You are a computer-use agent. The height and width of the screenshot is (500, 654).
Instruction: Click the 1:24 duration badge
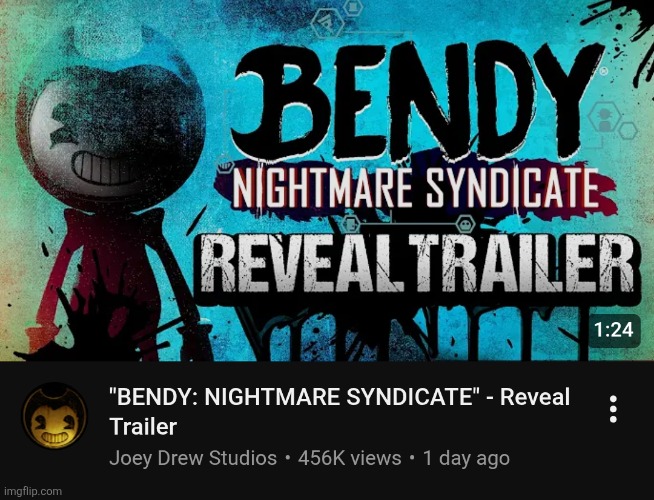pyautogui.click(x=614, y=331)
